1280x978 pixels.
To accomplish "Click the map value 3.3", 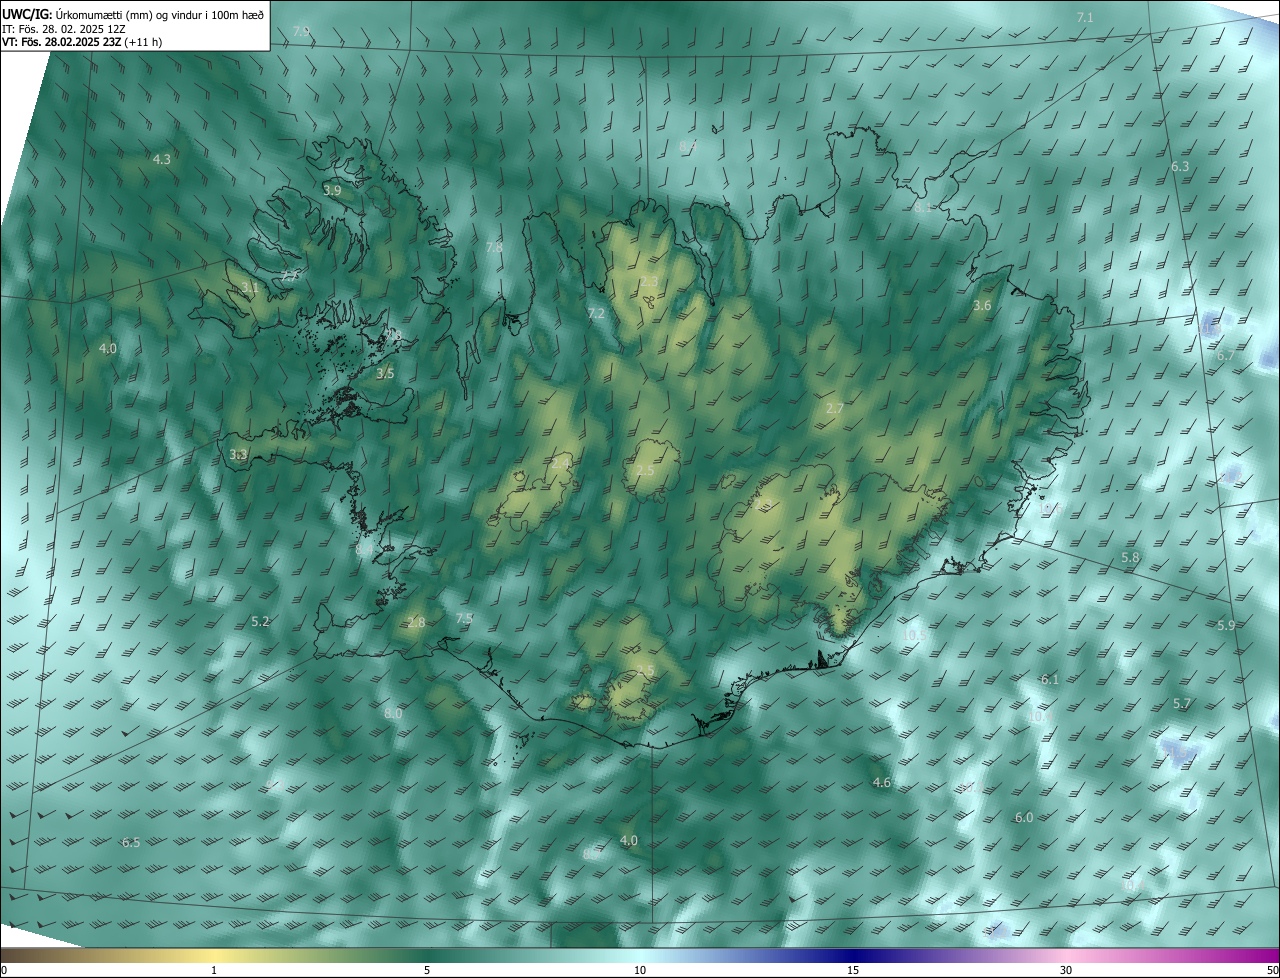I will click(238, 454).
